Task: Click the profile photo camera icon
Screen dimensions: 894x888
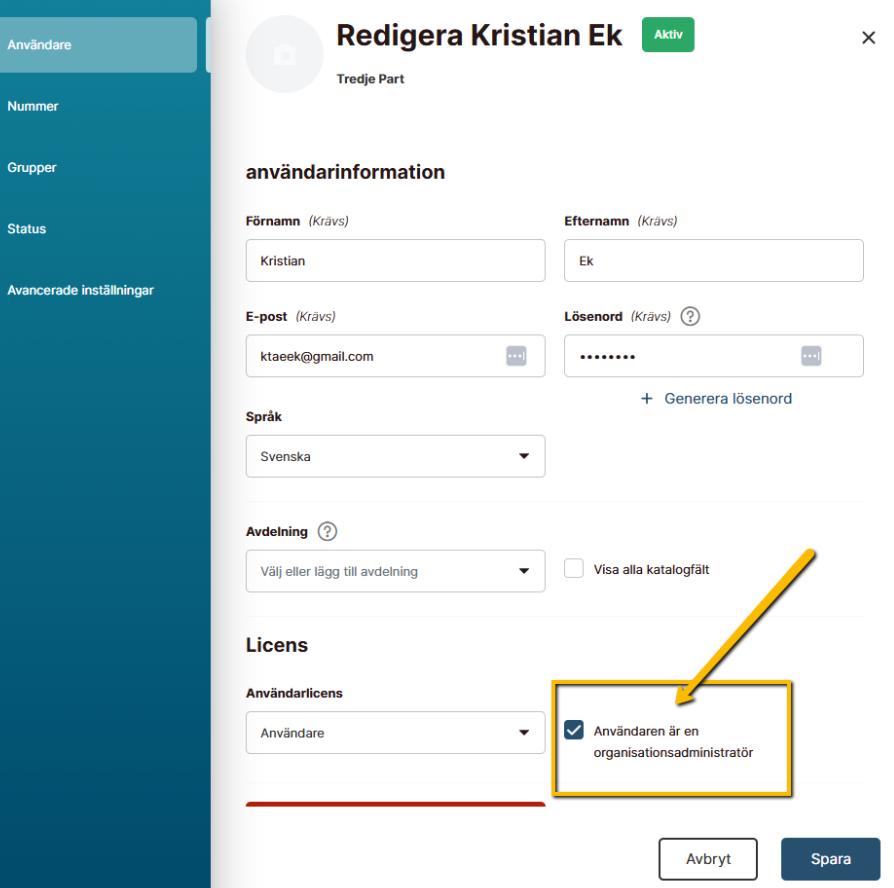Action: 285,55
